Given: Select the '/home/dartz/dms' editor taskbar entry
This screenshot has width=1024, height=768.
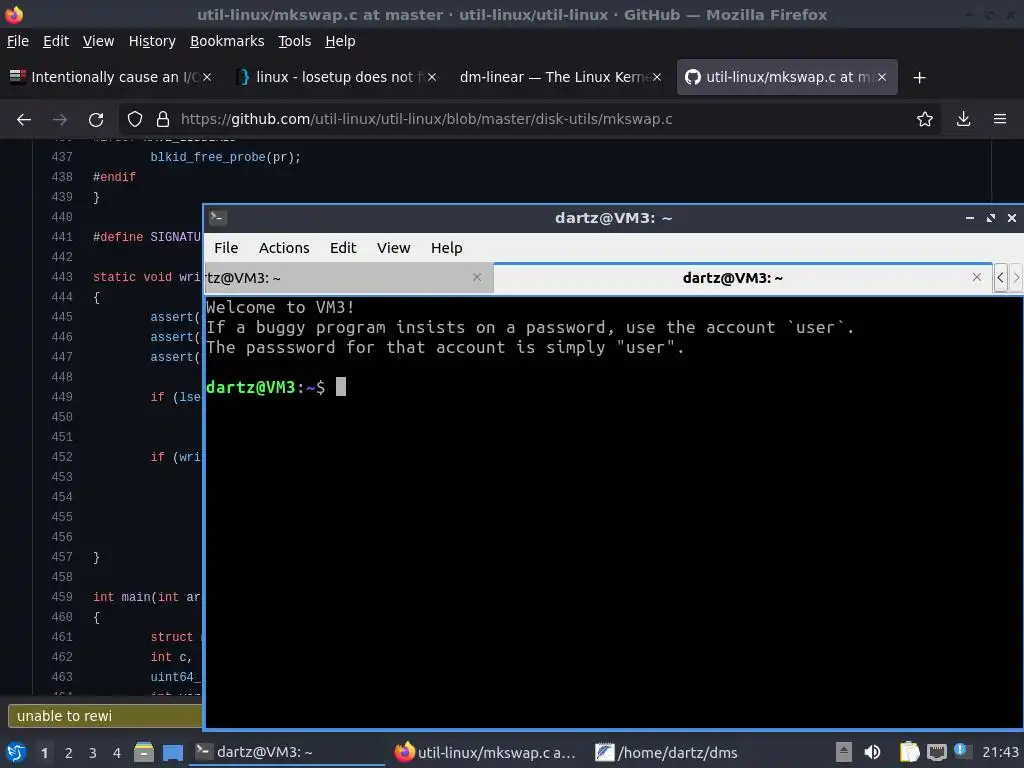Looking at the screenshot, I should click(666, 752).
